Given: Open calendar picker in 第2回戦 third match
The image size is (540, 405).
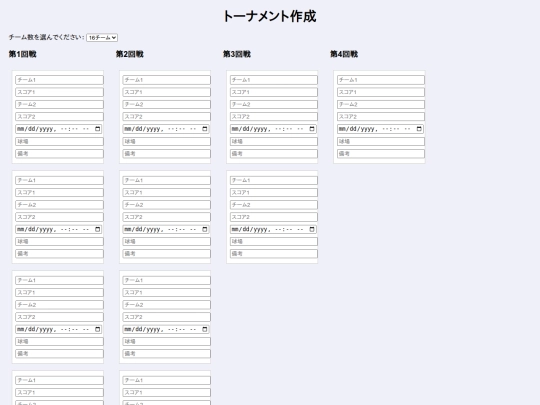Looking at the screenshot, I should tap(205, 329).
